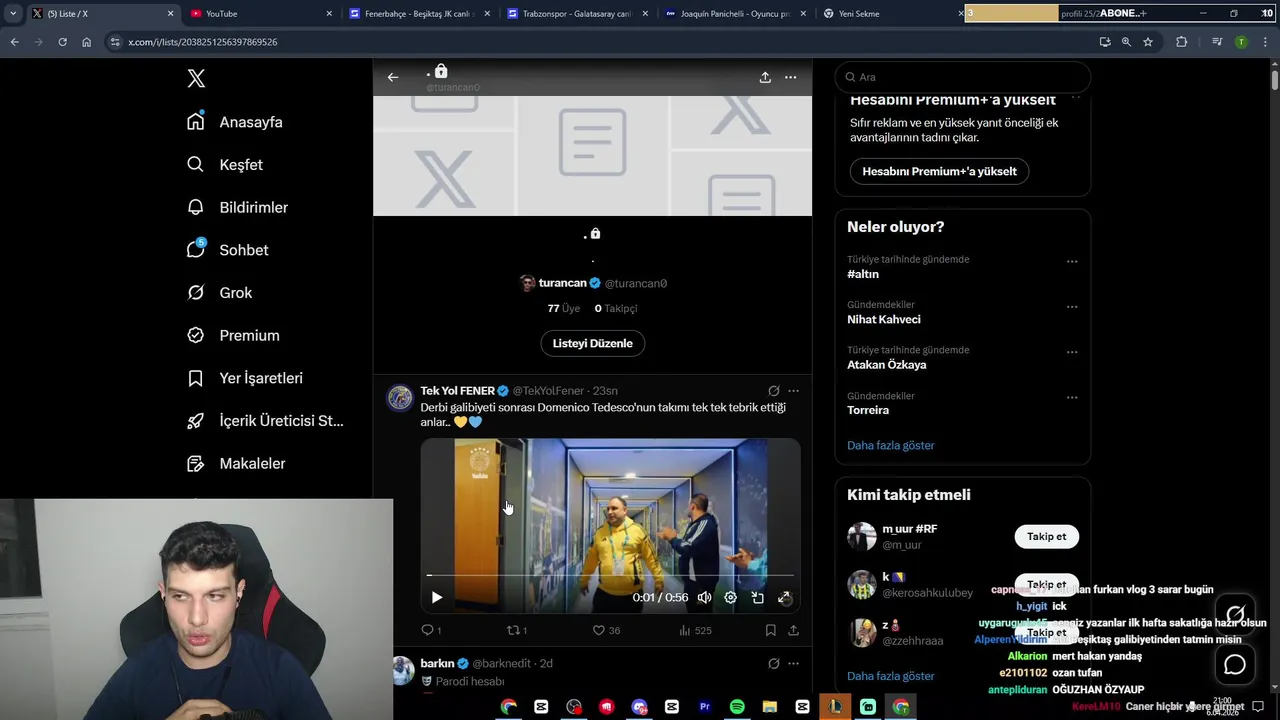The image size is (1280, 720).
Task: Open Yer İşaretleri bookmarks
Action: 245,378
